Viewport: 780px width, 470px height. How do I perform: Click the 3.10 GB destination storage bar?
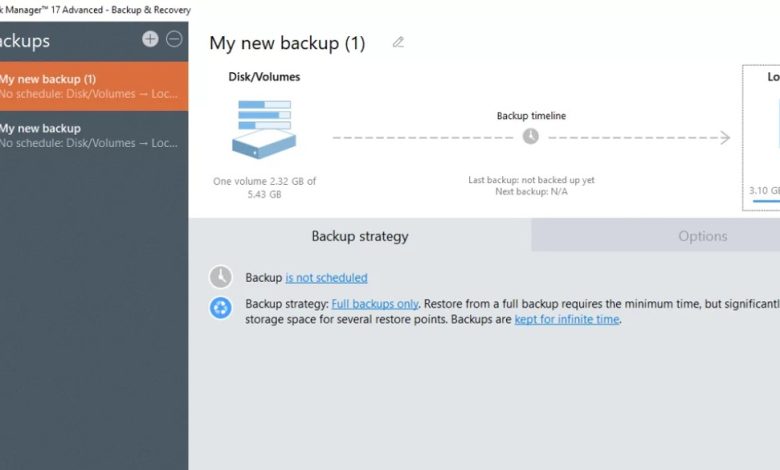point(765,200)
